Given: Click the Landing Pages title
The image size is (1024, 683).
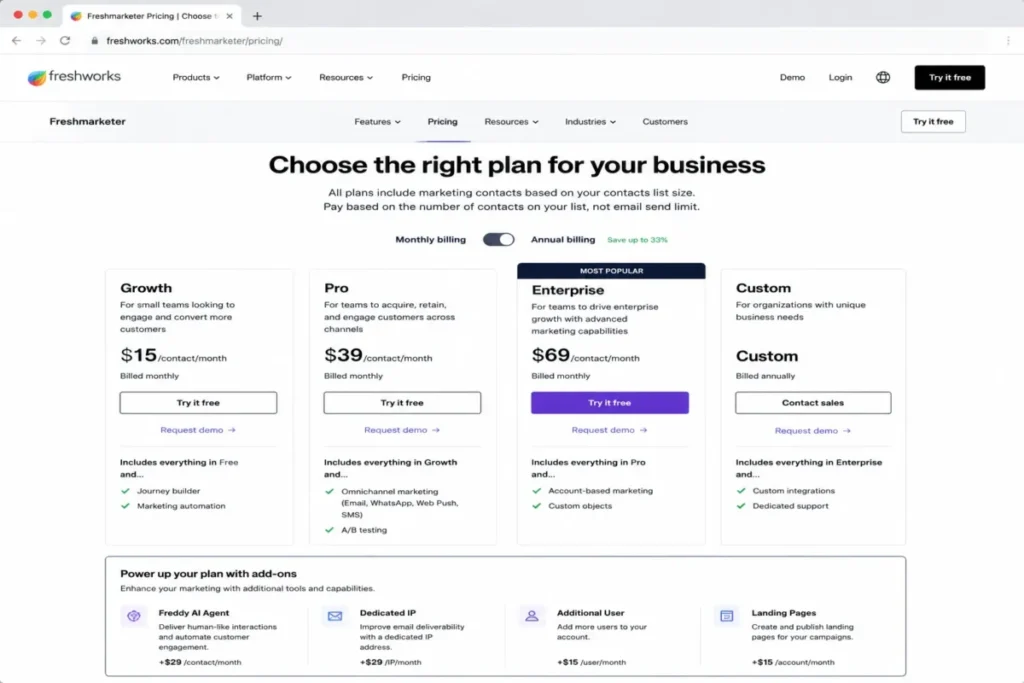Looking at the screenshot, I should tap(784, 613).
